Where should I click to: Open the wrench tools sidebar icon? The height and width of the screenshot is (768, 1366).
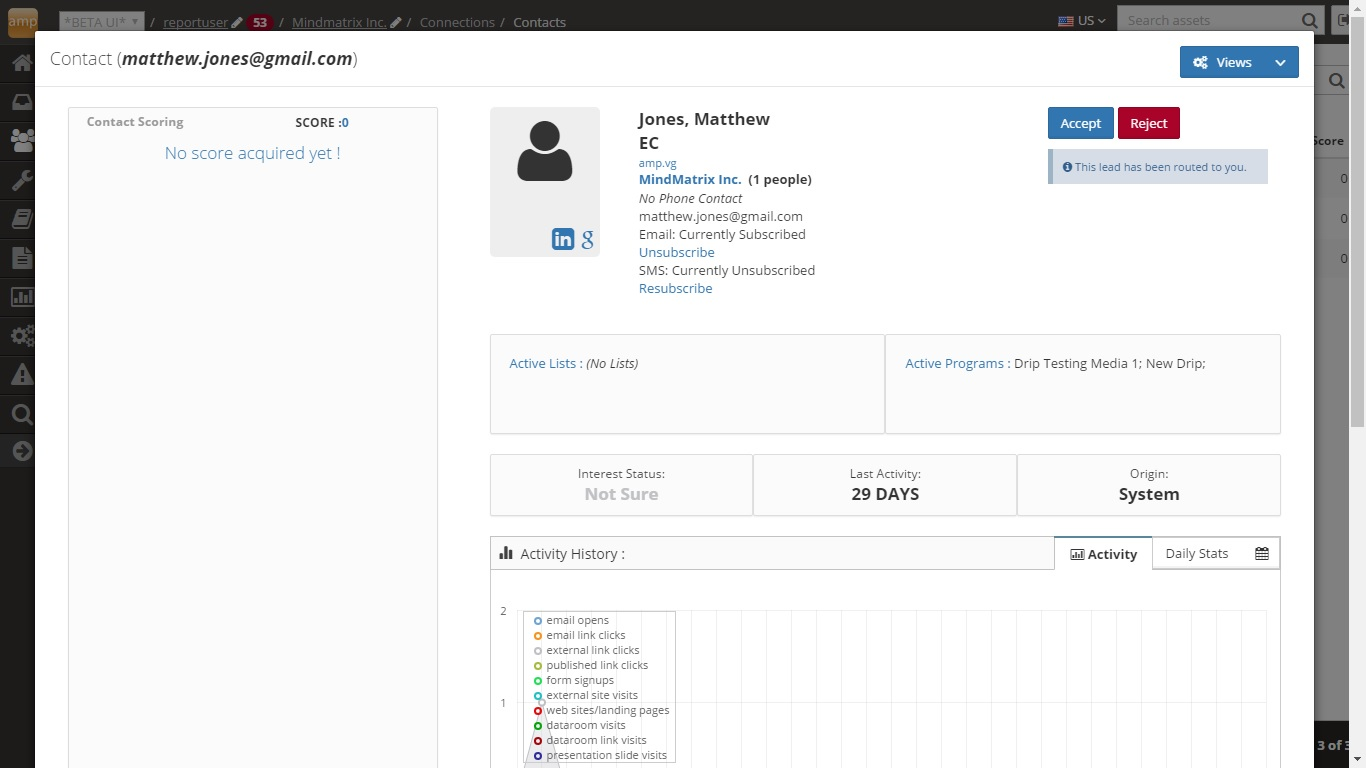pos(21,181)
